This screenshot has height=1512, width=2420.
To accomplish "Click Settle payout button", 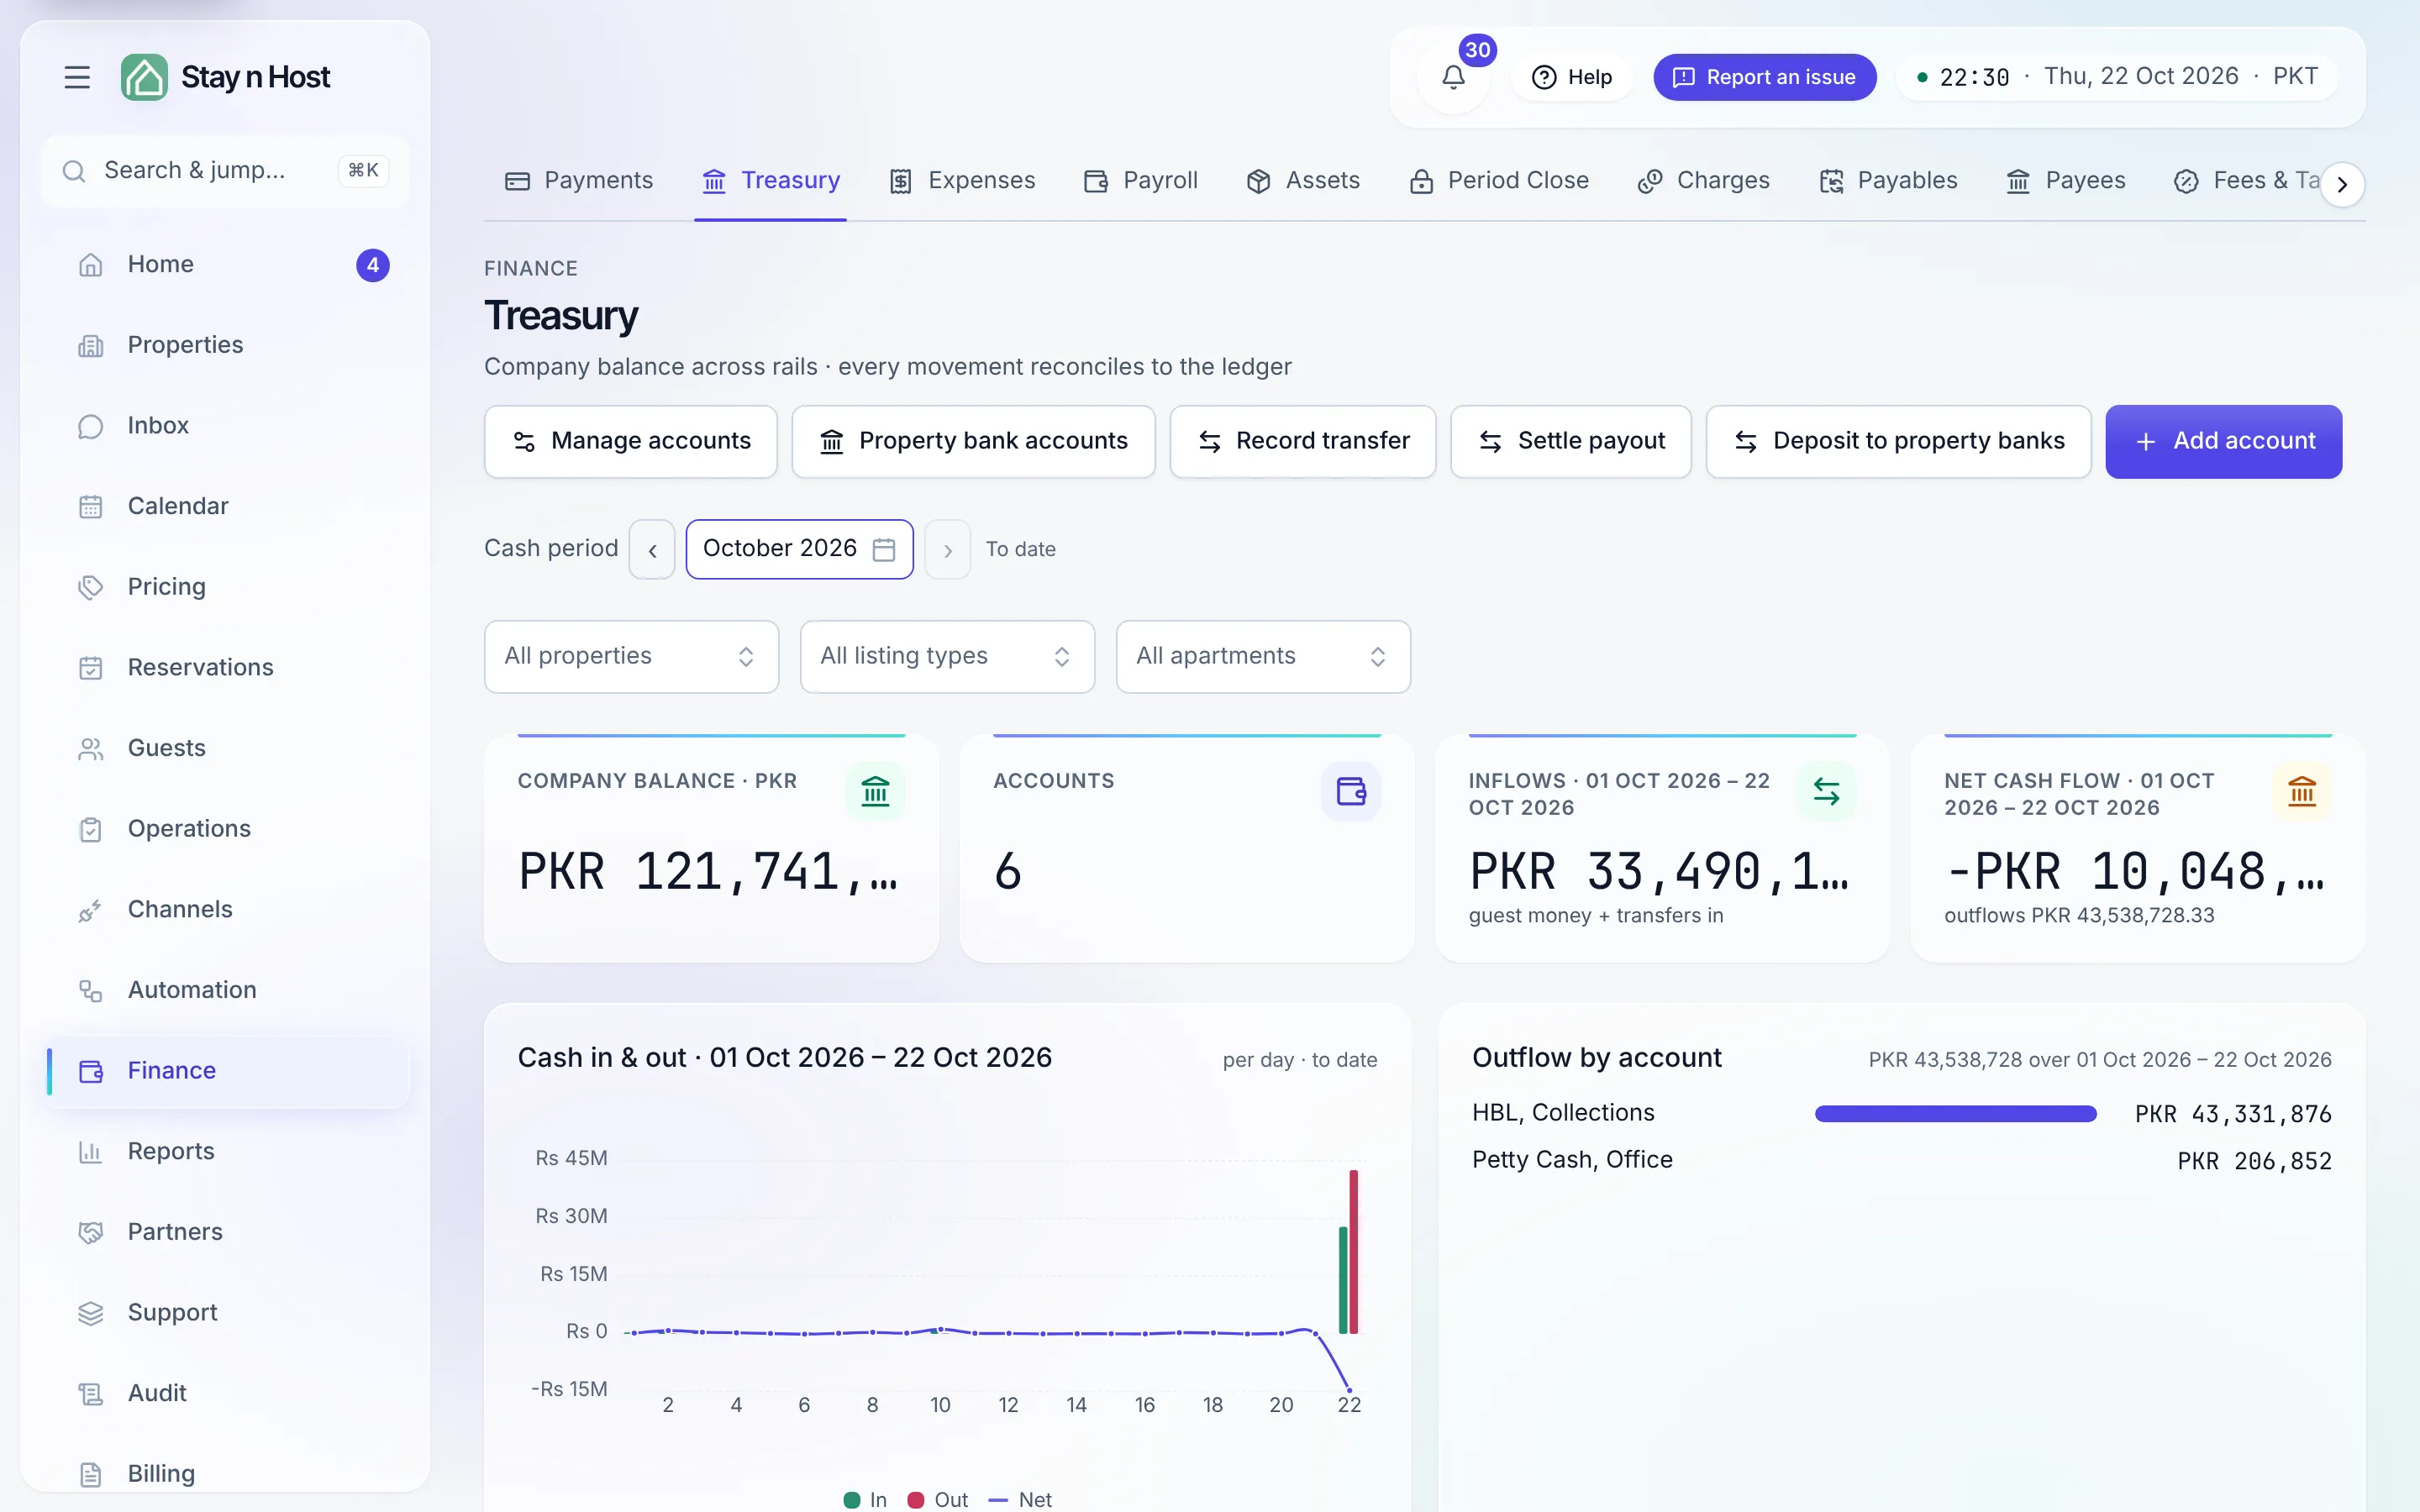I will 1571,441.
